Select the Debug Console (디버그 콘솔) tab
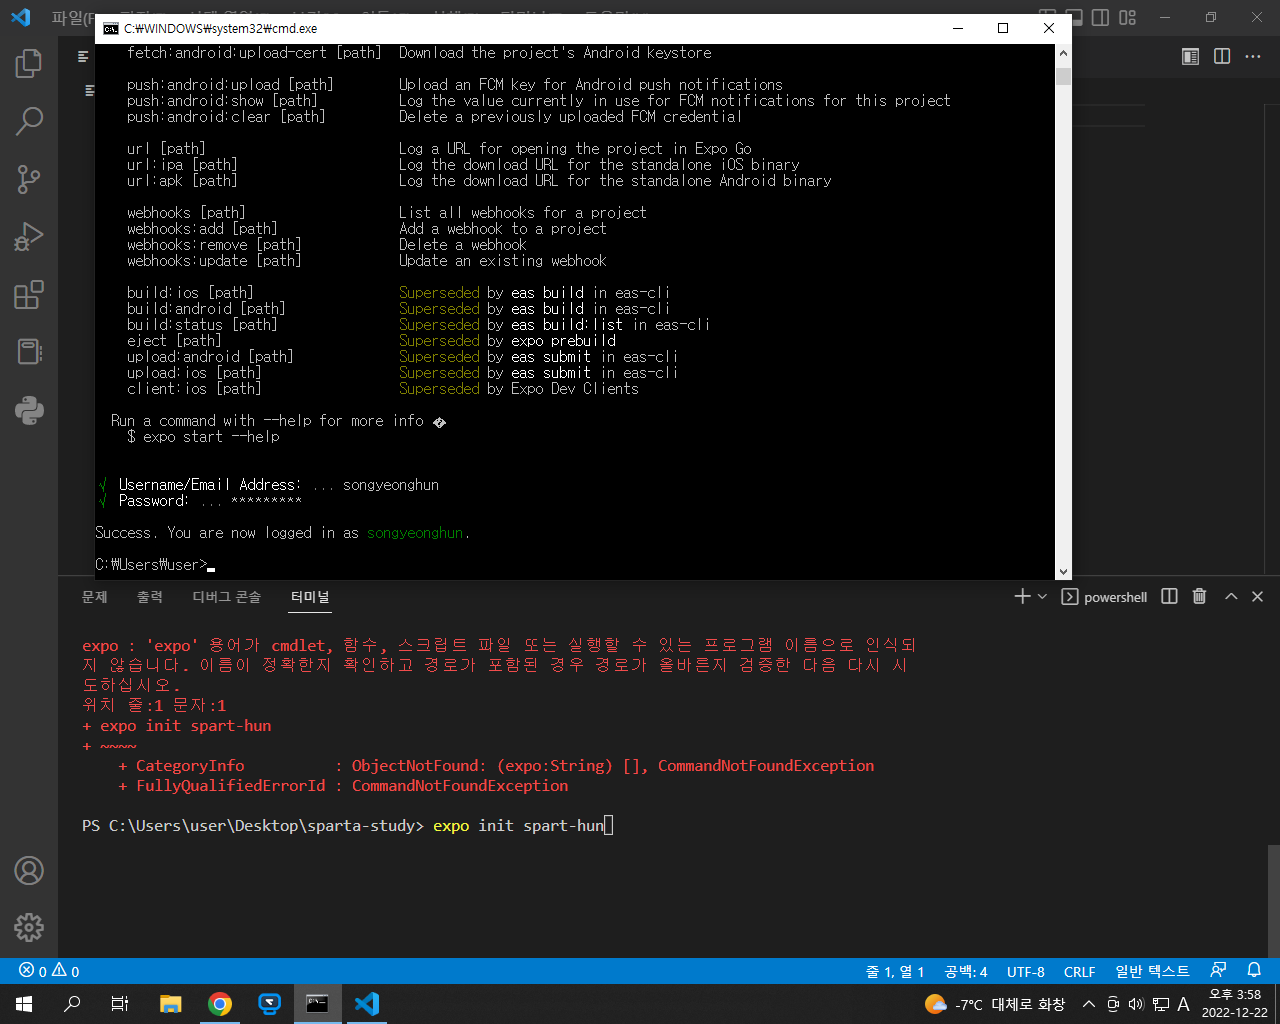Image resolution: width=1280 pixels, height=1024 pixels. 227,597
